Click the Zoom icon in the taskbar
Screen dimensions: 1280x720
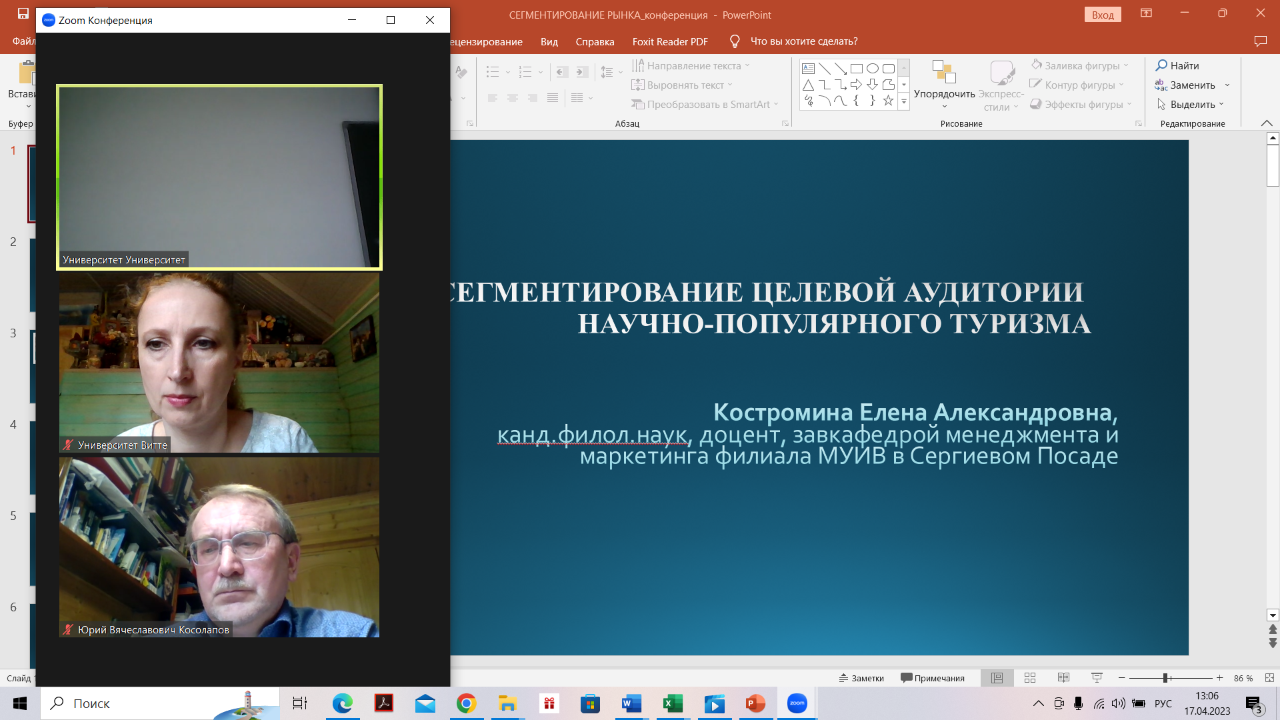click(797, 704)
